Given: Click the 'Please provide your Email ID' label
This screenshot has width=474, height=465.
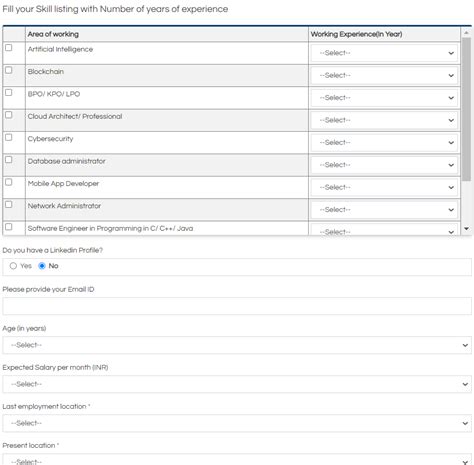Looking at the screenshot, I should click(x=48, y=289).
